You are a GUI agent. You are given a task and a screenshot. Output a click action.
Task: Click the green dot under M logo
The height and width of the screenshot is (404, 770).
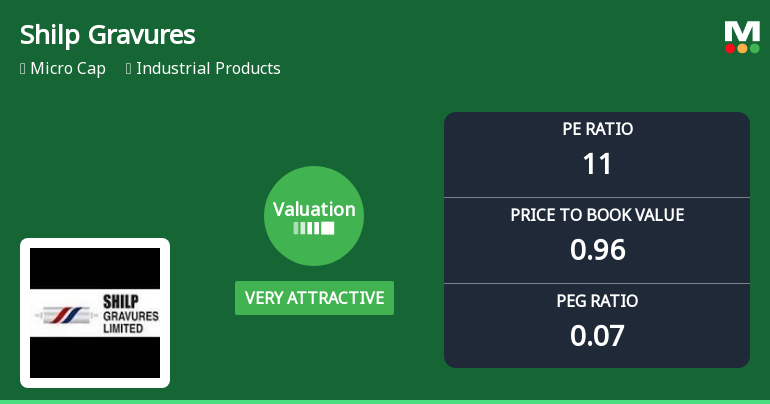[755, 48]
